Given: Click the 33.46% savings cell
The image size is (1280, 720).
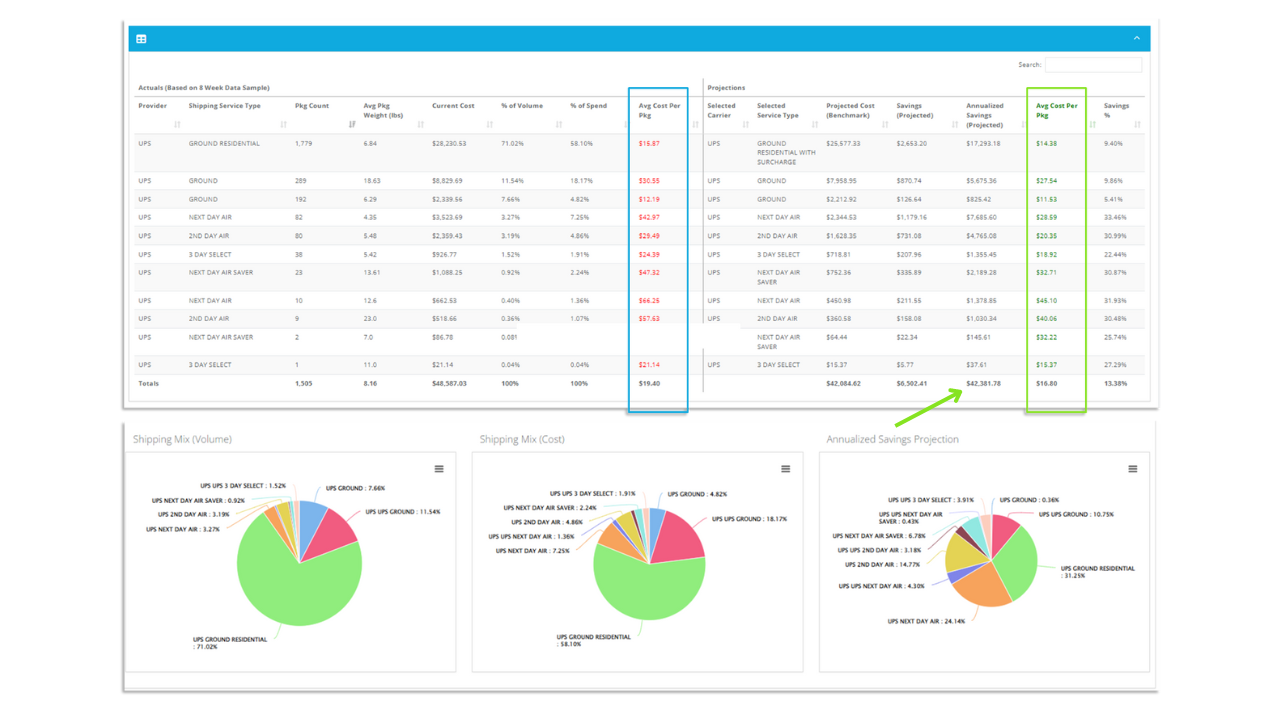Looking at the screenshot, I should [1115, 217].
